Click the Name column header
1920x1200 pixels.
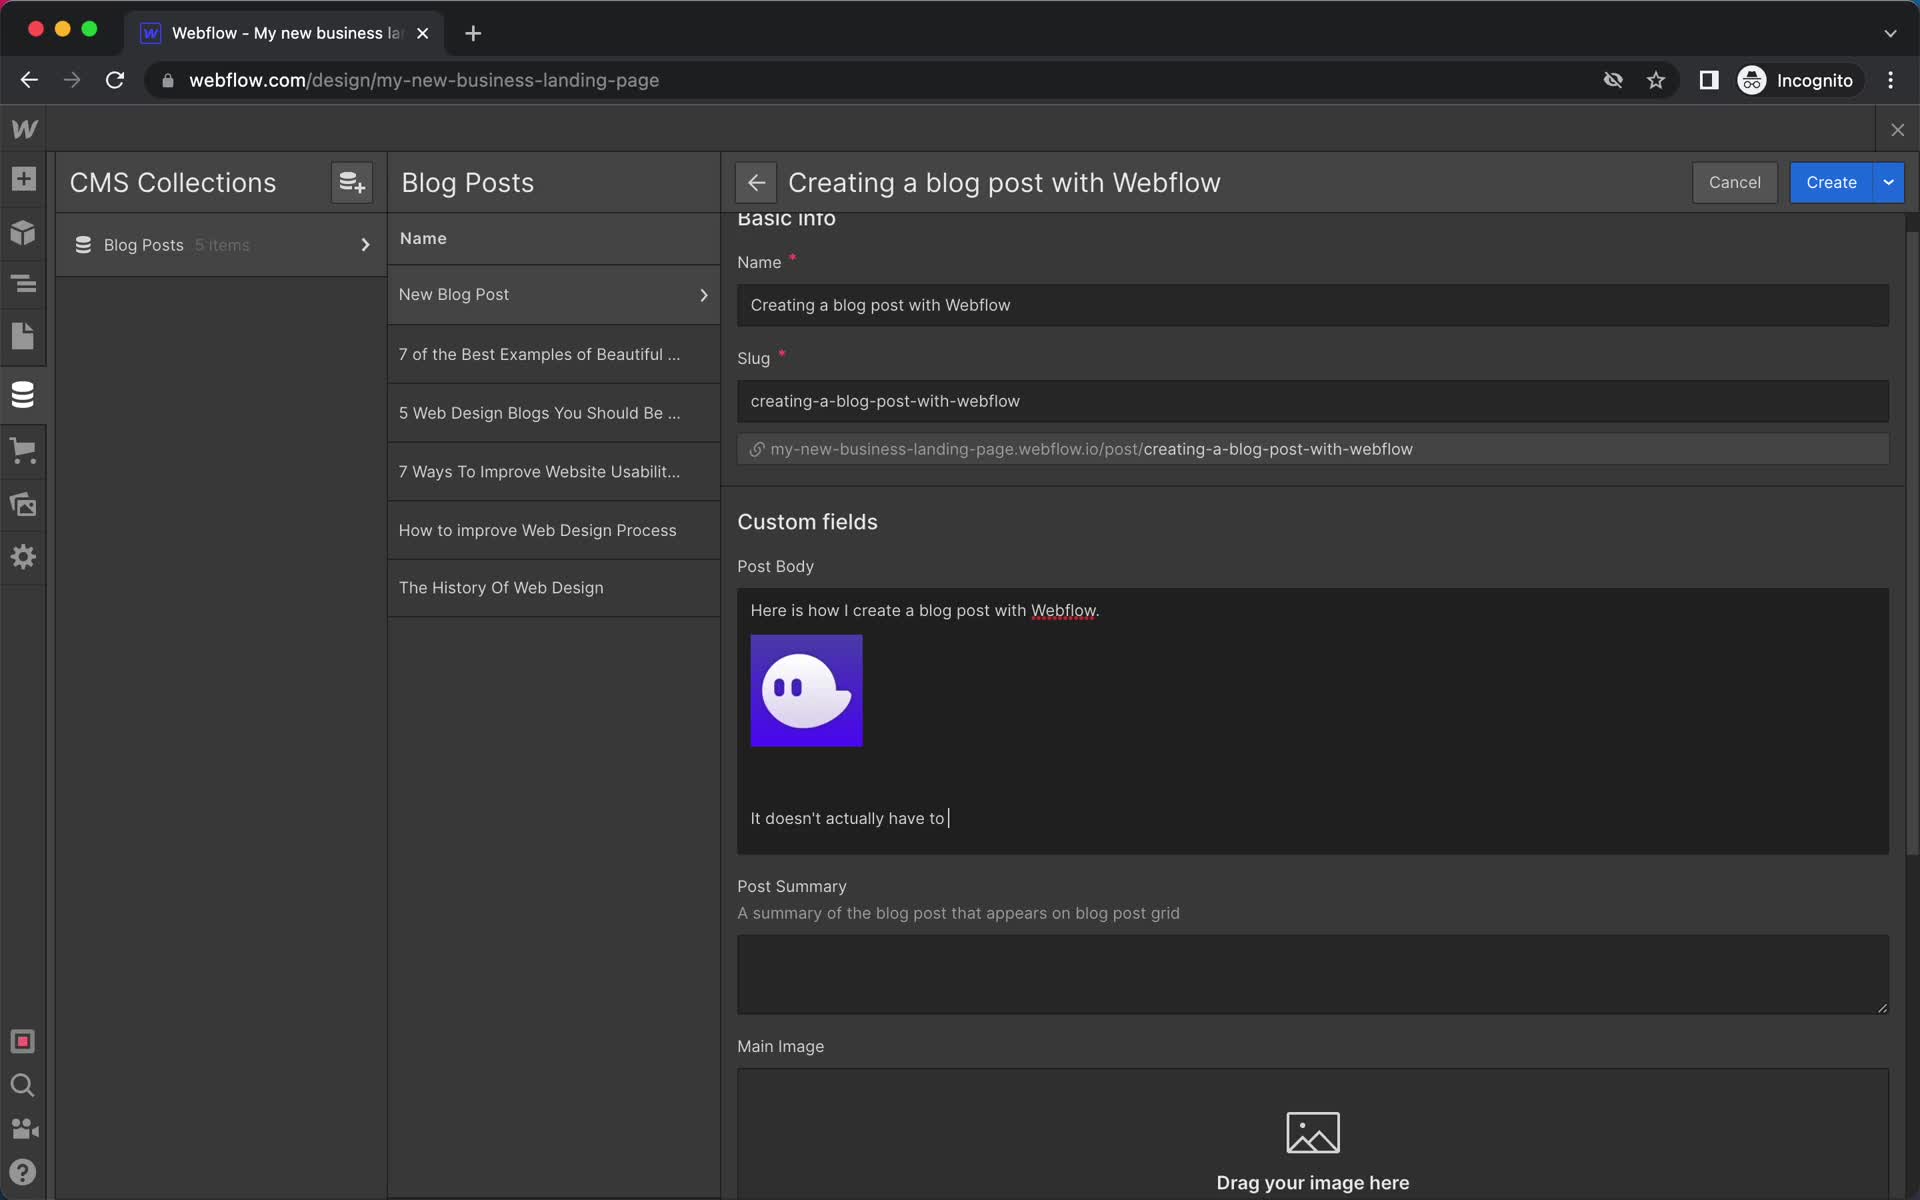click(x=423, y=239)
